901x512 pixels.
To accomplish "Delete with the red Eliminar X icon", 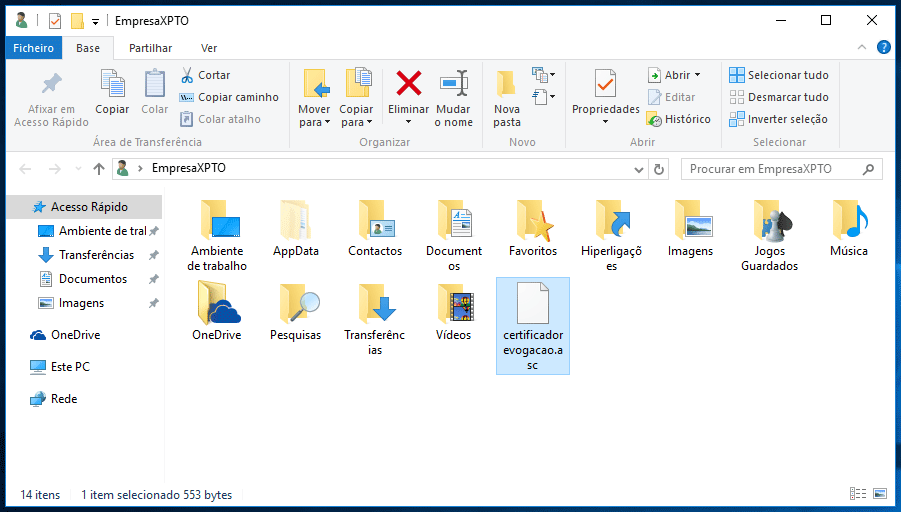I will pyautogui.click(x=409, y=83).
